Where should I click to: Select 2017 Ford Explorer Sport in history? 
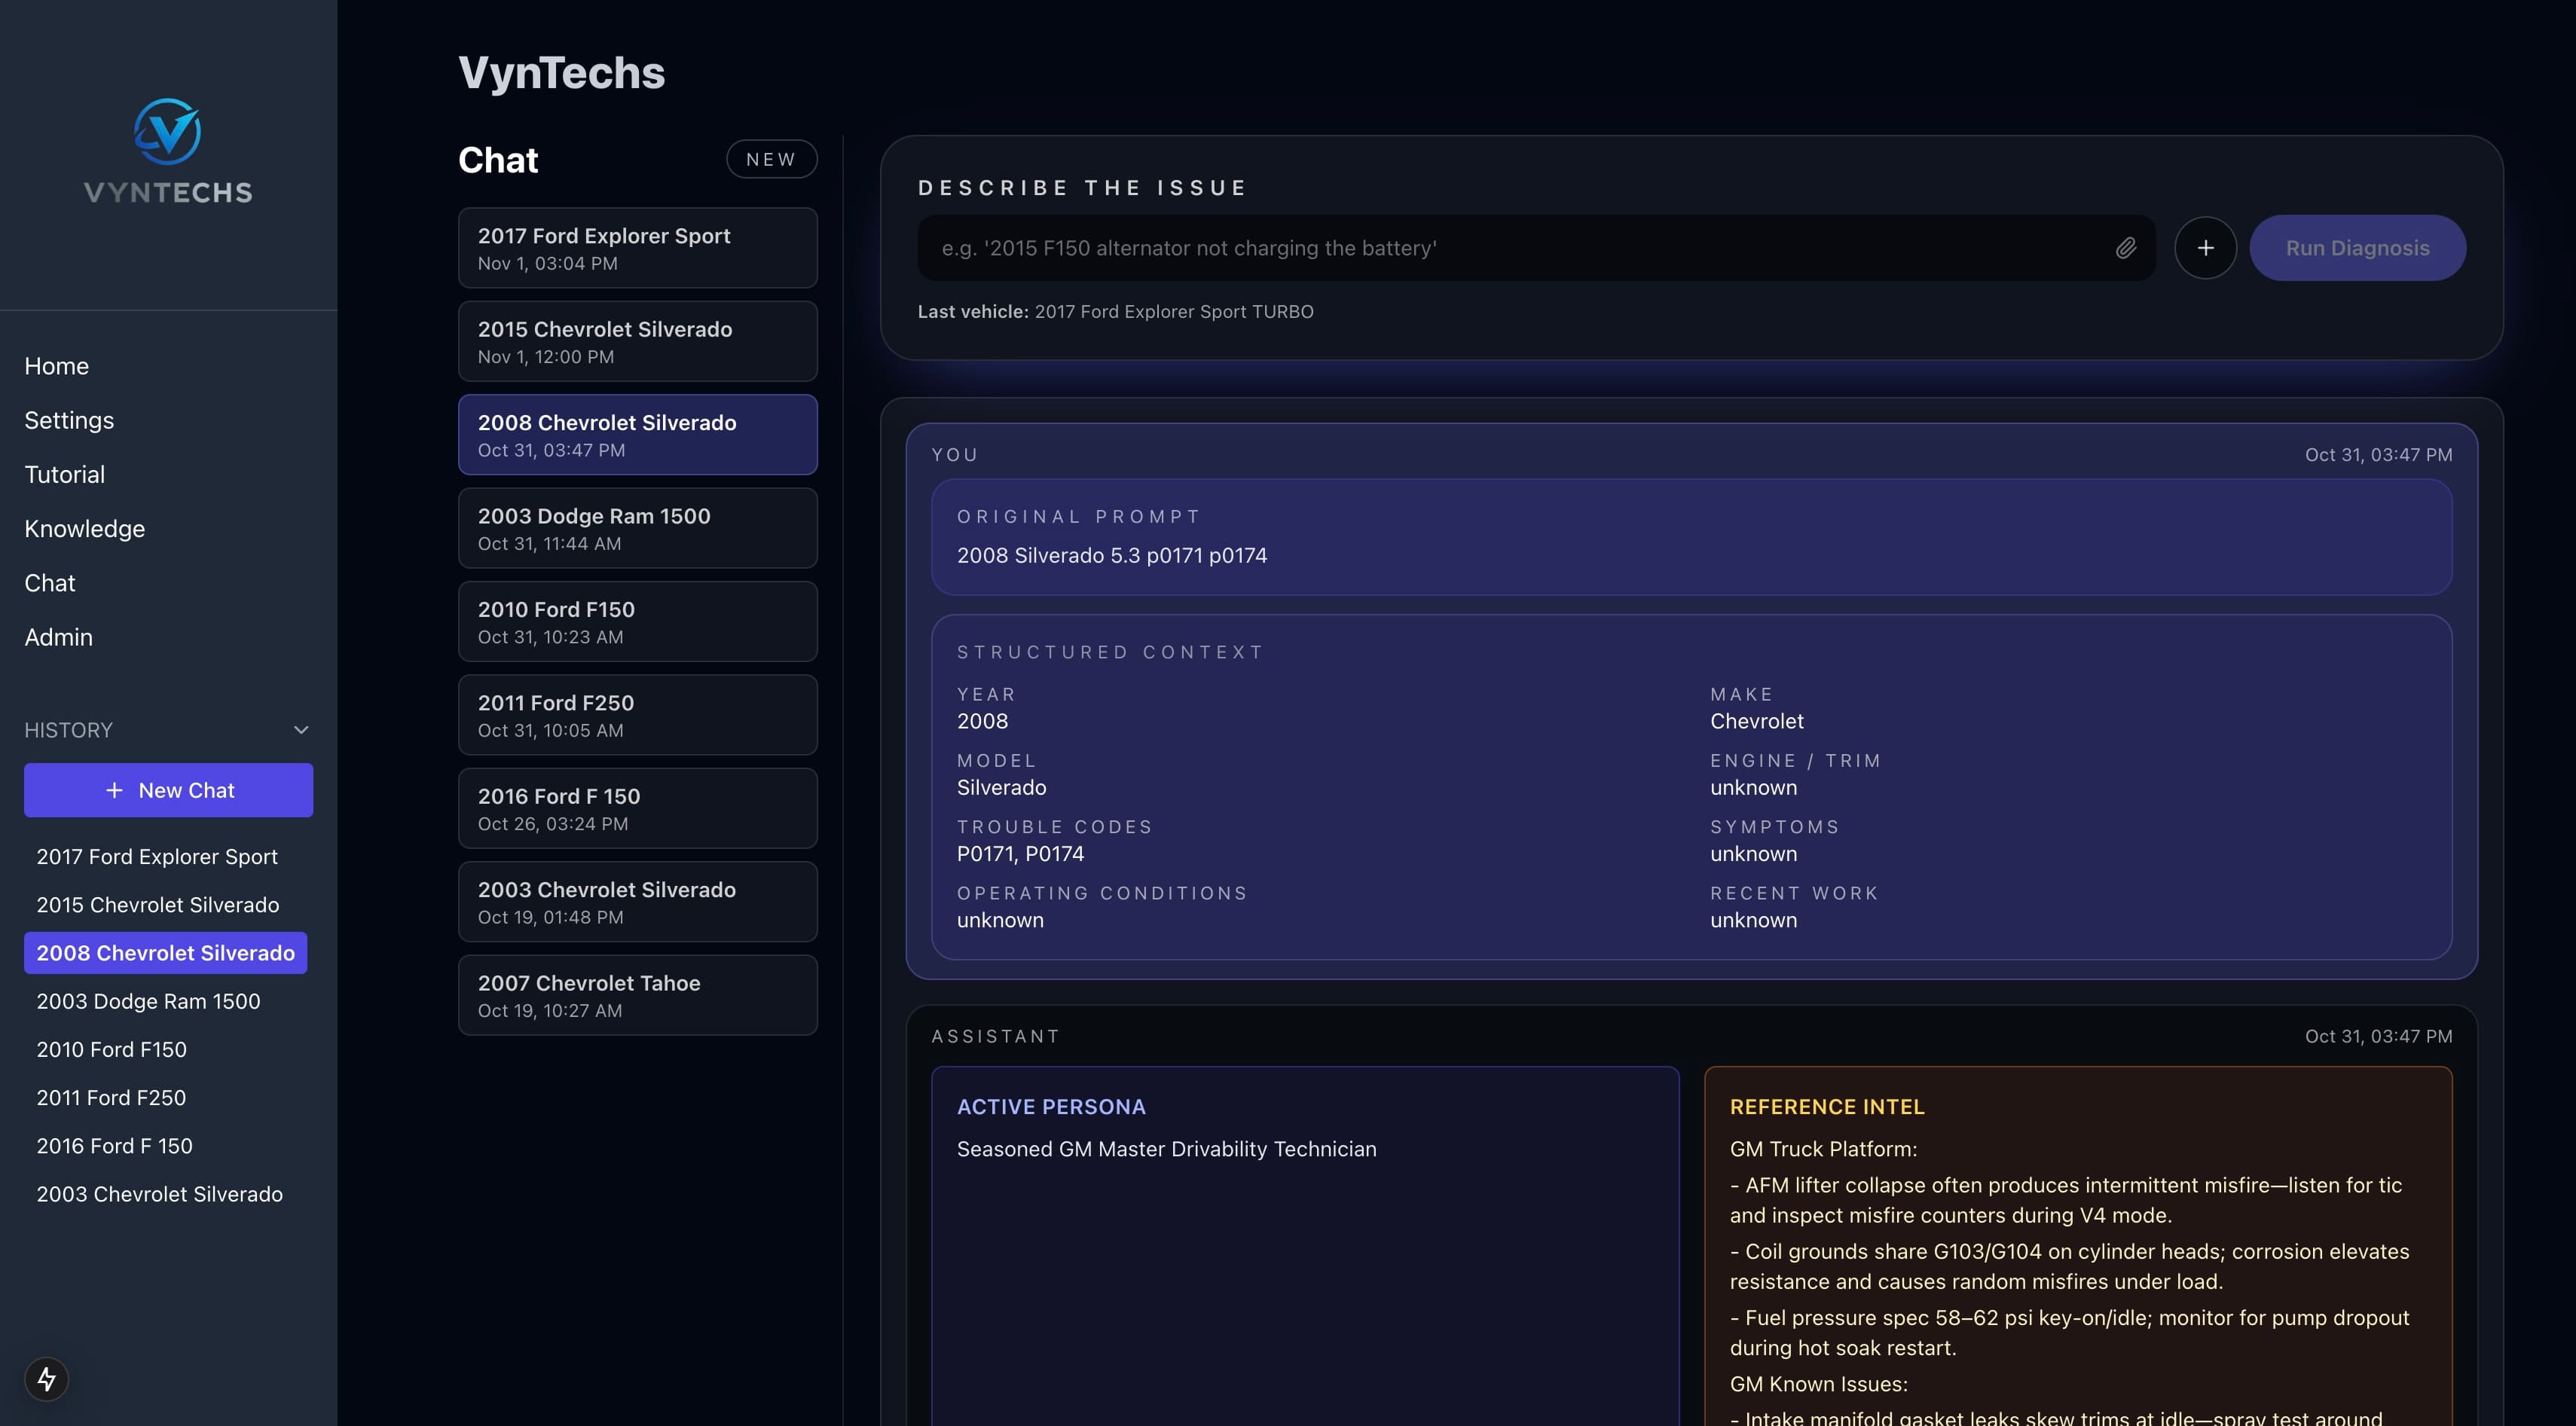157,856
